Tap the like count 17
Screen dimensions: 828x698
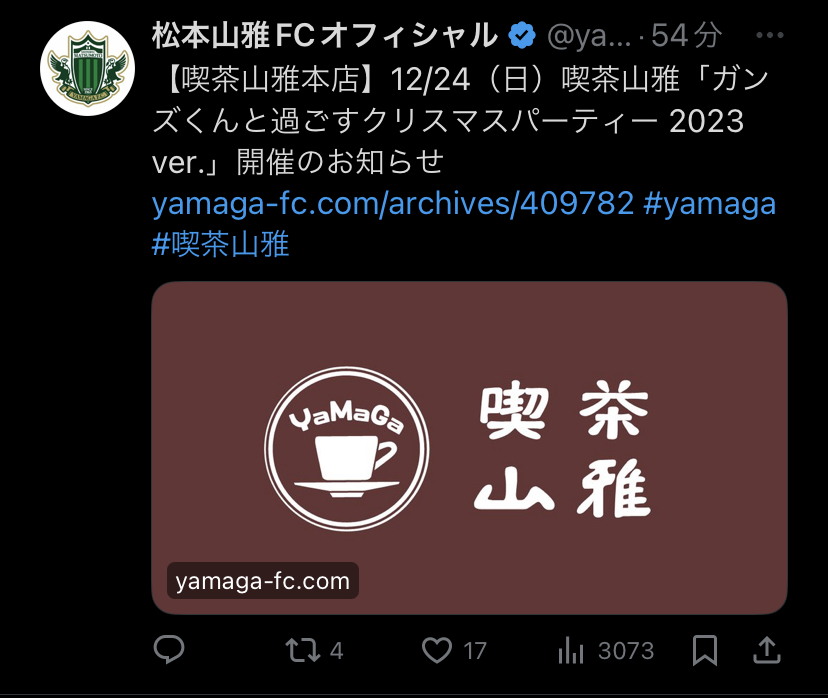point(475,650)
